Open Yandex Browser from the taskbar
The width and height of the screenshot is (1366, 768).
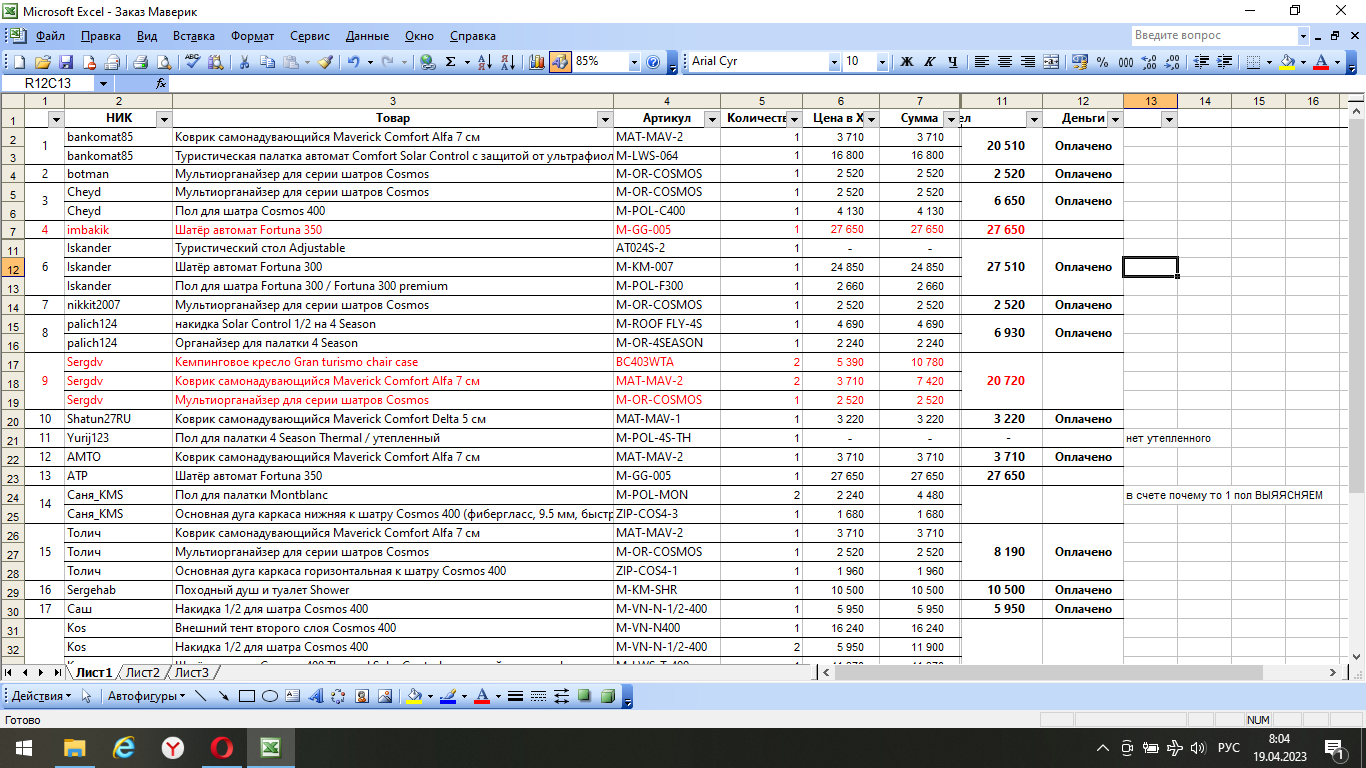point(173,747)
